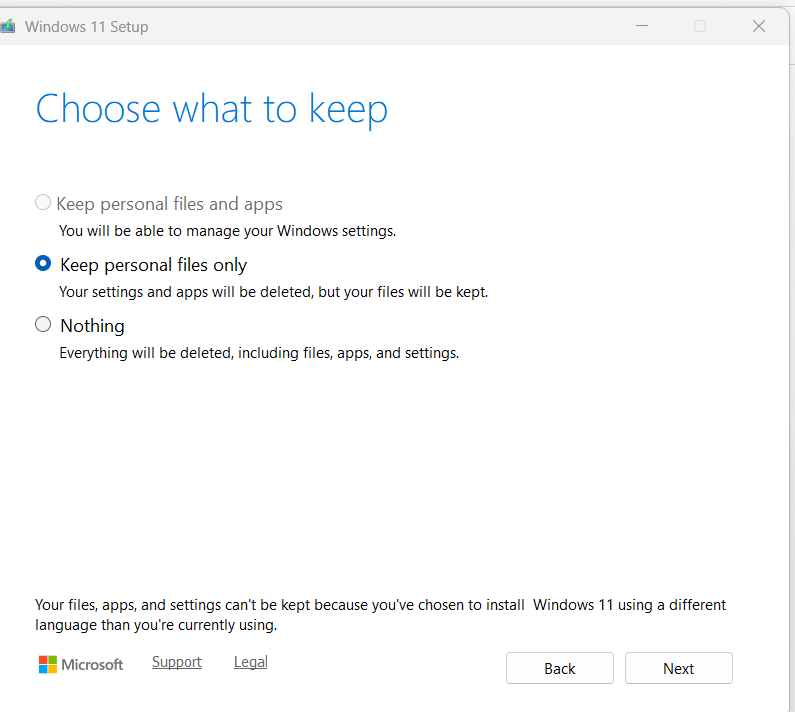Click 'Your settings and apps will be deleted' text
The height and width of the screenshot is (712, 795).
tap(274, 292)
